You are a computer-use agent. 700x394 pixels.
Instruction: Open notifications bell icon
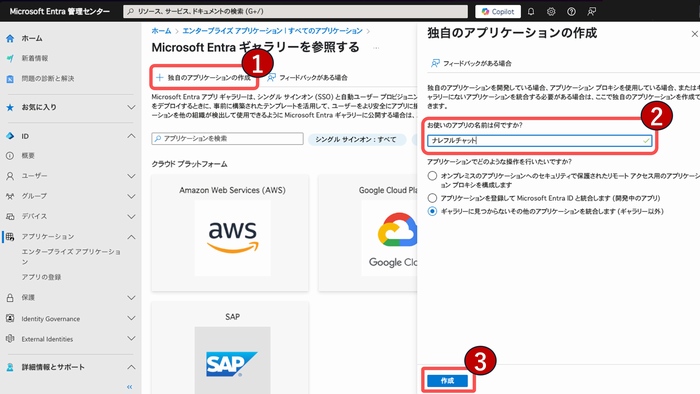coord(531,12)
